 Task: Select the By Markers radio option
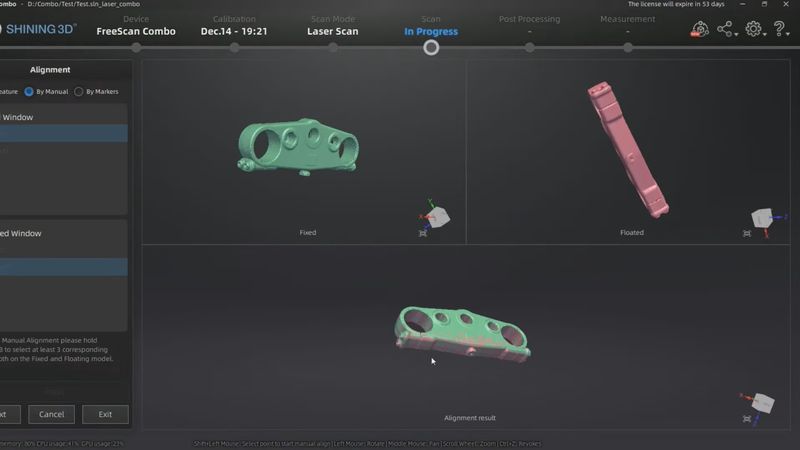79,91
